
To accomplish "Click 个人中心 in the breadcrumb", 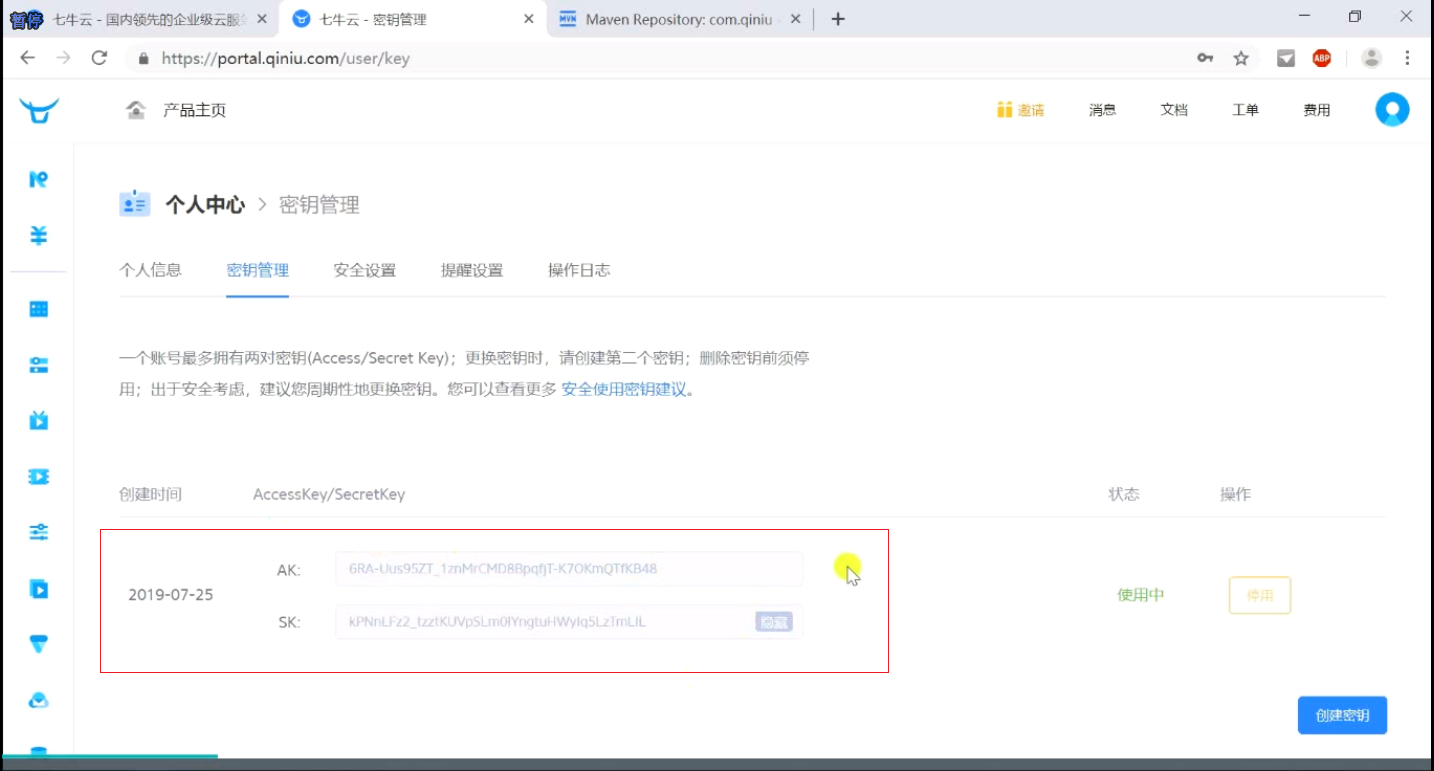I will 205,205.
